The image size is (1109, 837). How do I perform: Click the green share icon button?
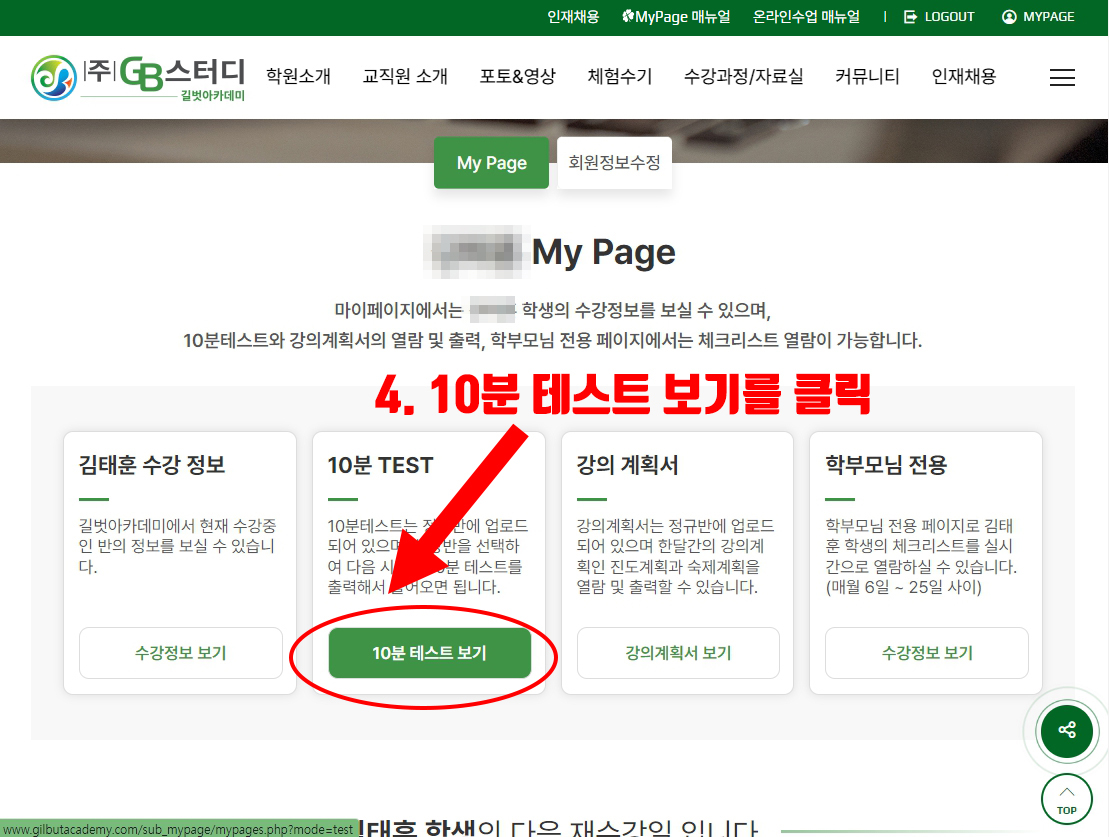(1066, 729)
